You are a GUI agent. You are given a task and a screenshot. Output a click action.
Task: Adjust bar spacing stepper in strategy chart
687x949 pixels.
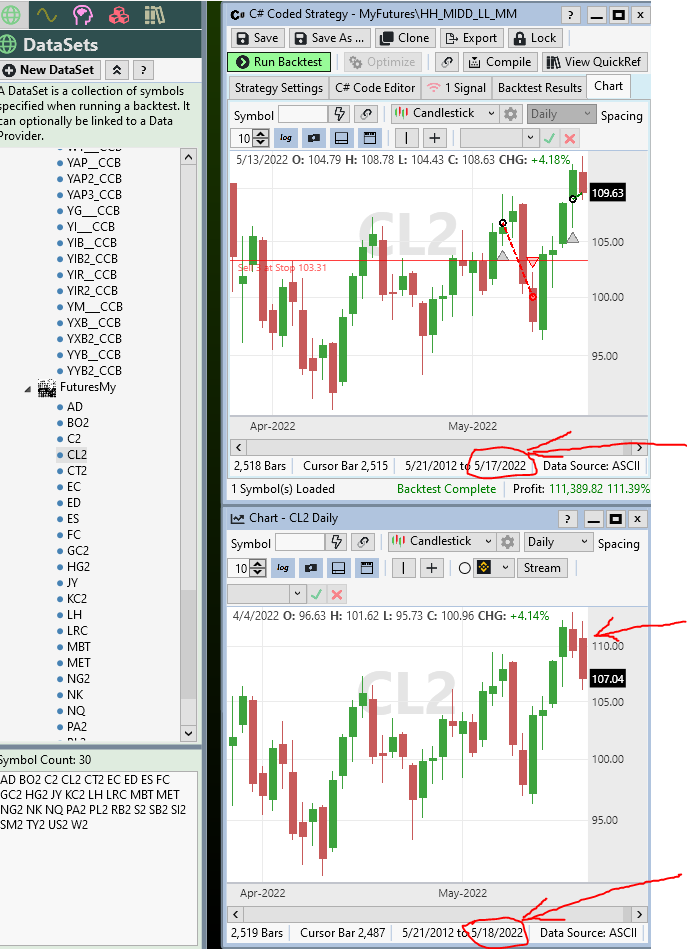coord(261,139)
